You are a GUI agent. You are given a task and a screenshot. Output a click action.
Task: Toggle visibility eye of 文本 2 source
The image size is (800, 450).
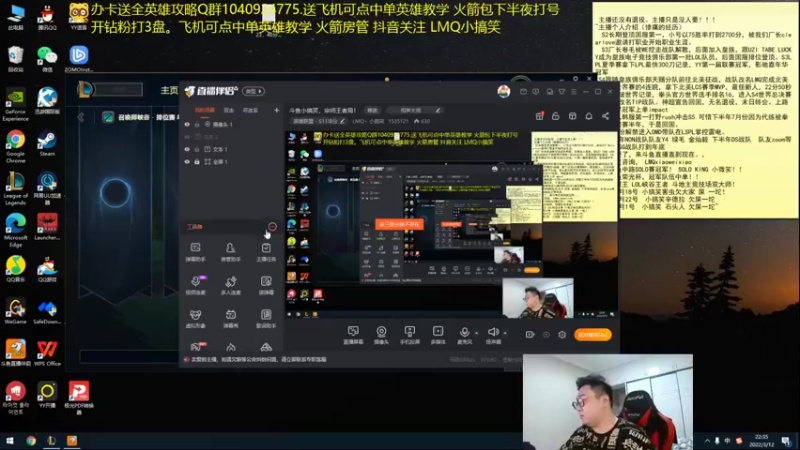(x=187, y=137)
